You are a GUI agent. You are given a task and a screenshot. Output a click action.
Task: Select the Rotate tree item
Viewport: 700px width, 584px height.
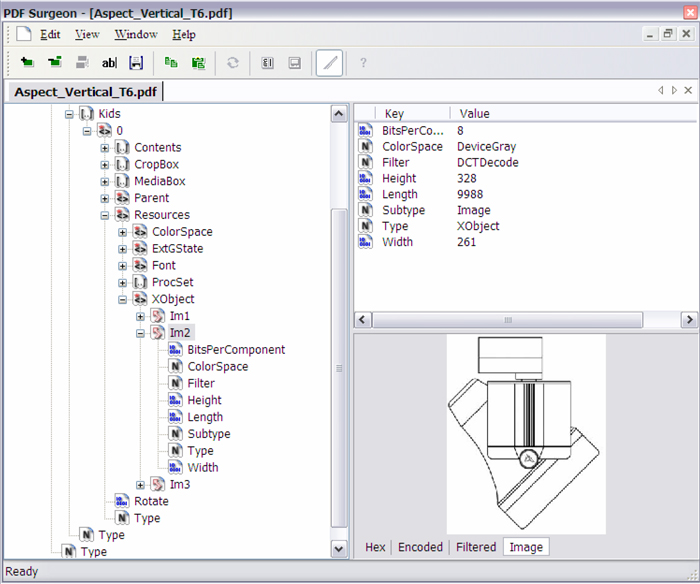click(151, 501)
